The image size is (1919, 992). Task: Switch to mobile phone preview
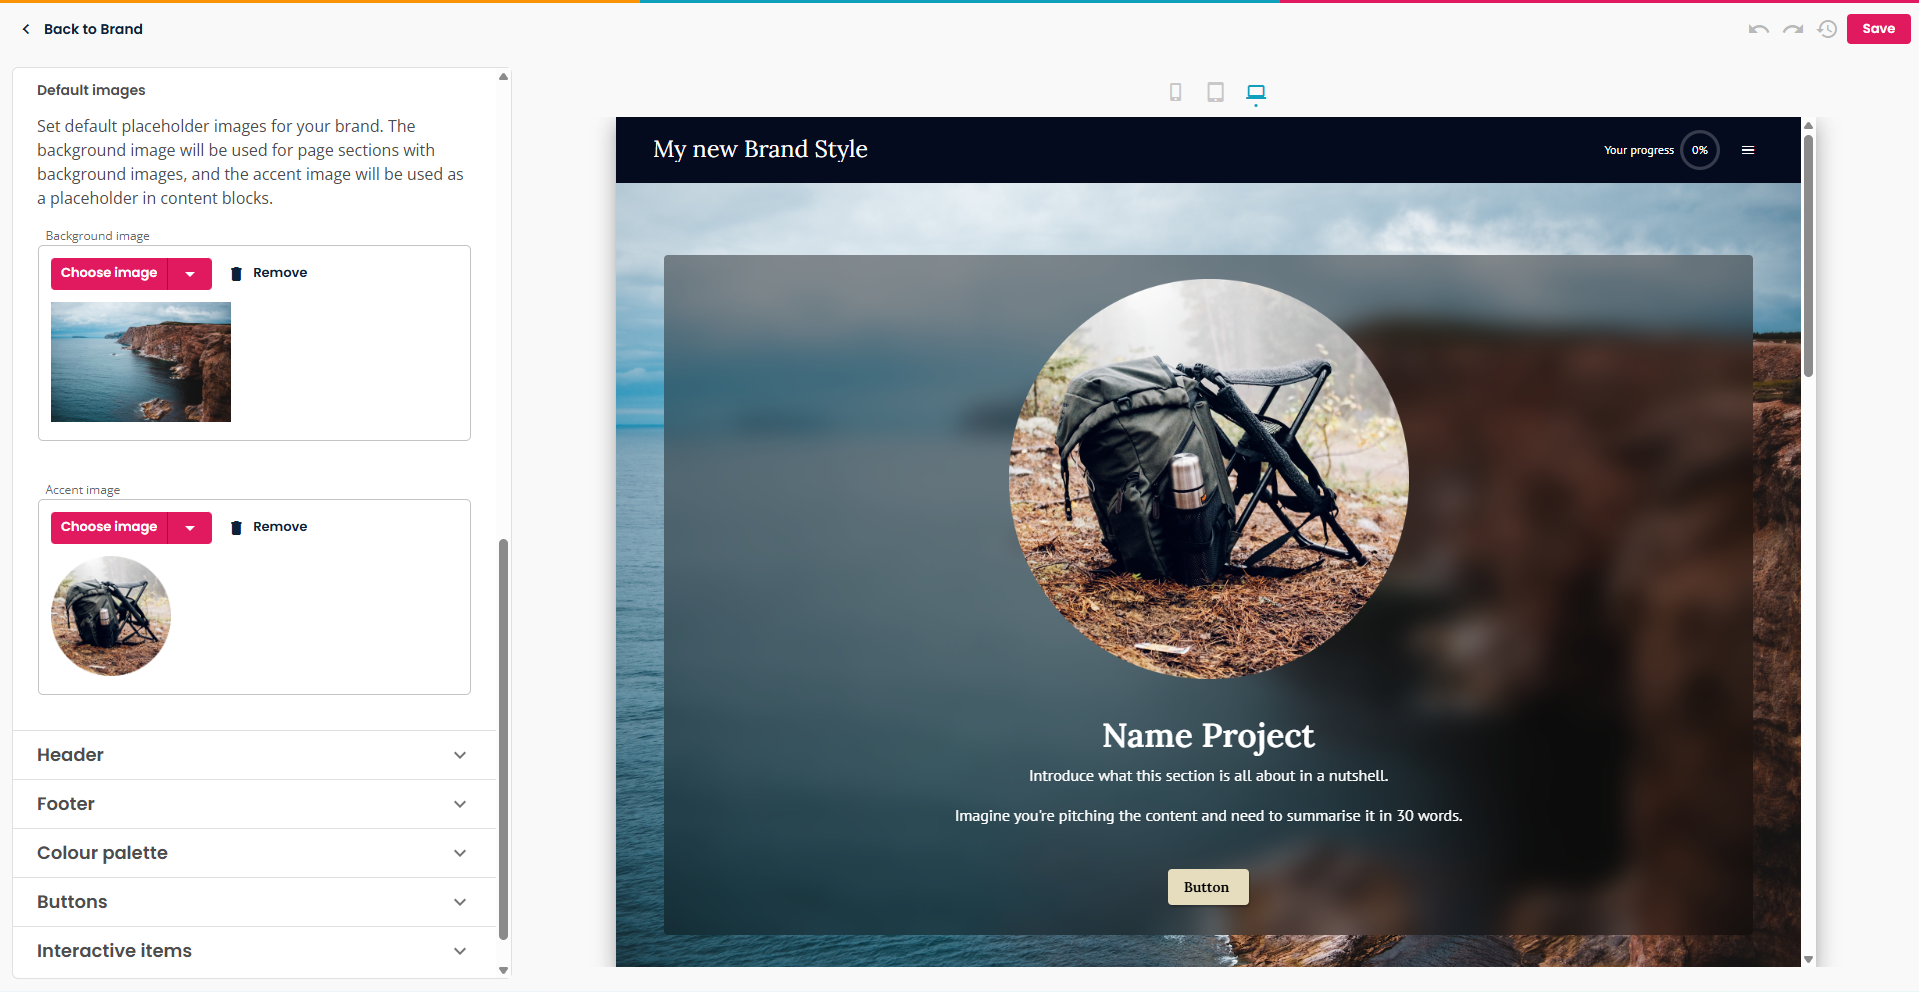coord(1176,92)
